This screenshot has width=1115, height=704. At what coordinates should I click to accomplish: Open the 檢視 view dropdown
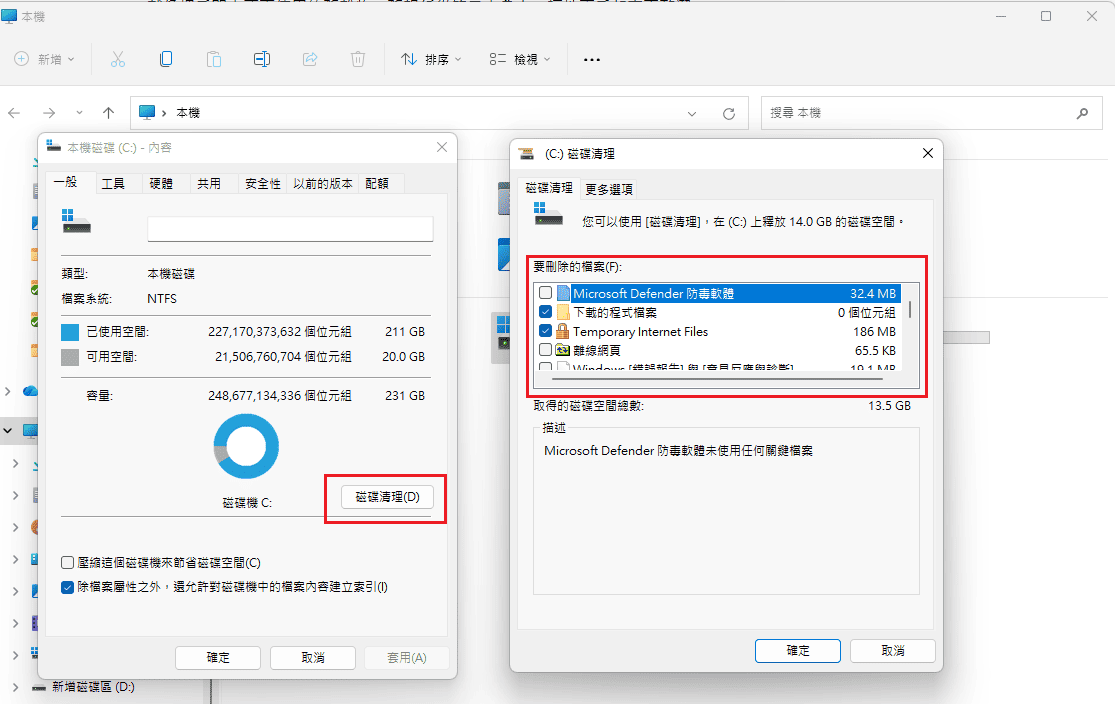[521, 59]
